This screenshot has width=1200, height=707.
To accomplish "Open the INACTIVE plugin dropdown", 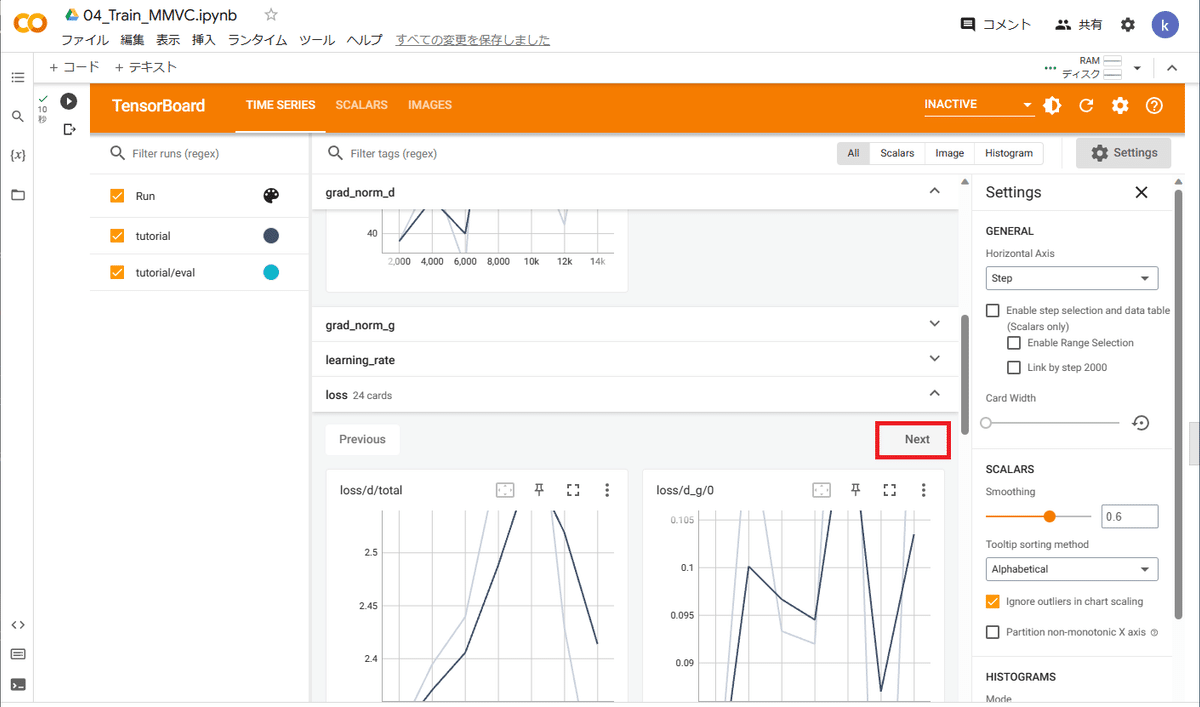I will pos(978,104).
